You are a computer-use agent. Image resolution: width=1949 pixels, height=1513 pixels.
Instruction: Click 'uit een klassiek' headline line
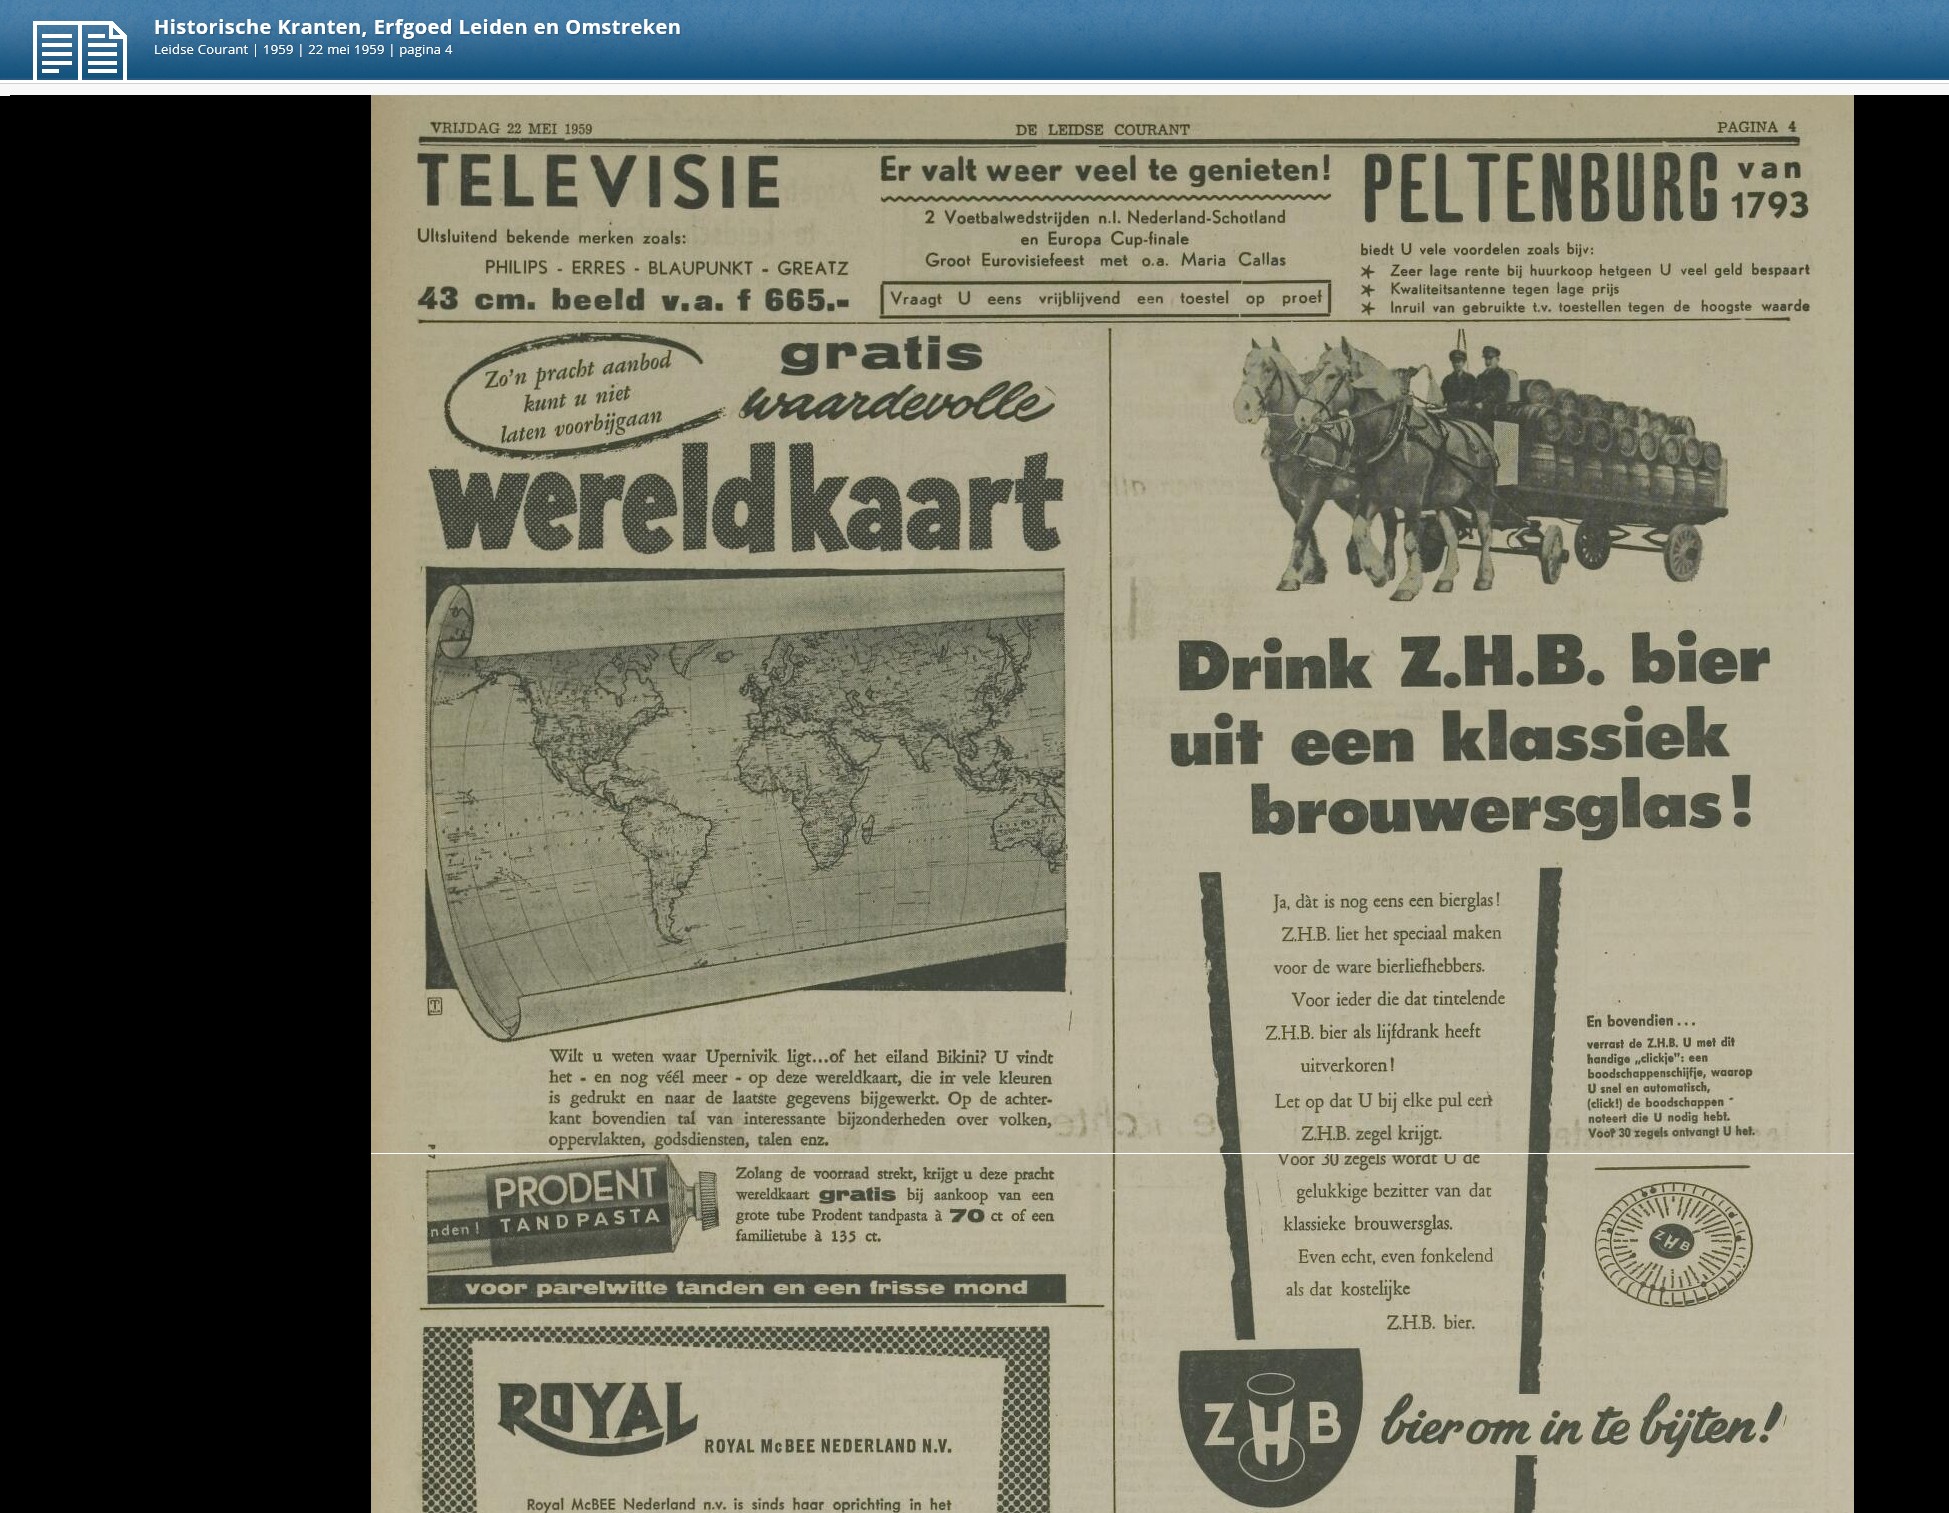[x=1449, y=737]
